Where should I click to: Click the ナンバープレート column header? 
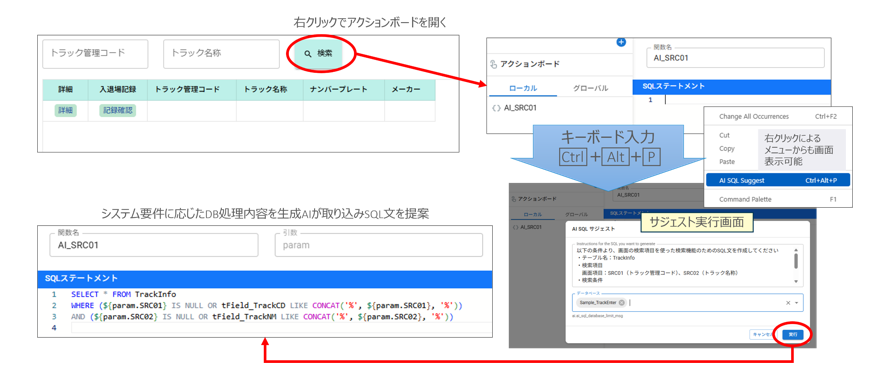click(x=344, y=90)
